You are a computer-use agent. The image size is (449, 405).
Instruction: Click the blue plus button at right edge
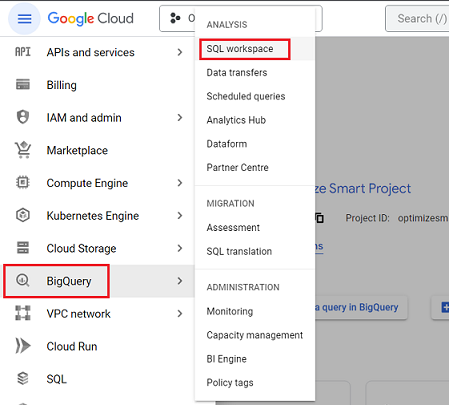[x=445, y=307]
